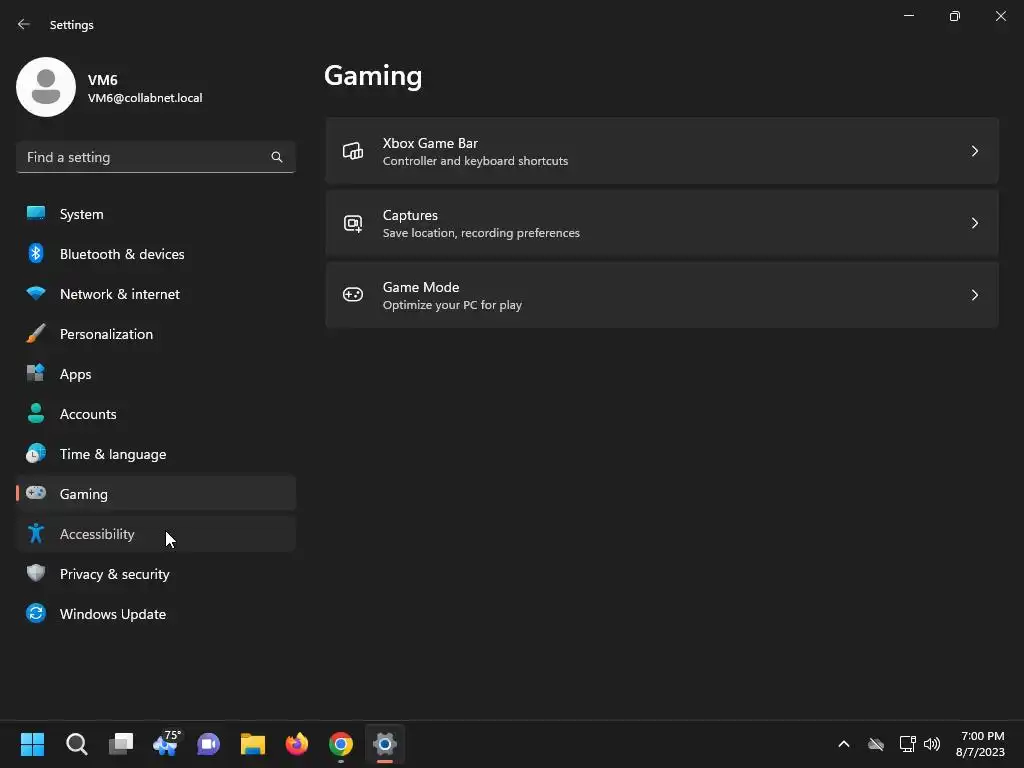
Task: Open Xbox Game Bar settings card
Action: pos(662,151)
